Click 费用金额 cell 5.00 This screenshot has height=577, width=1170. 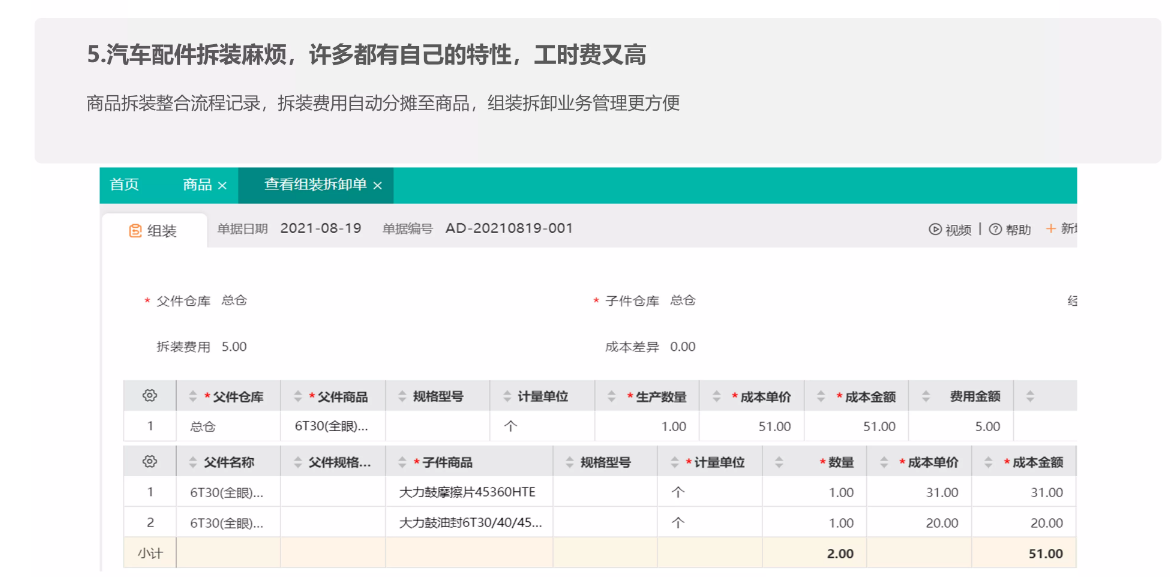click(x=960, y=426)
